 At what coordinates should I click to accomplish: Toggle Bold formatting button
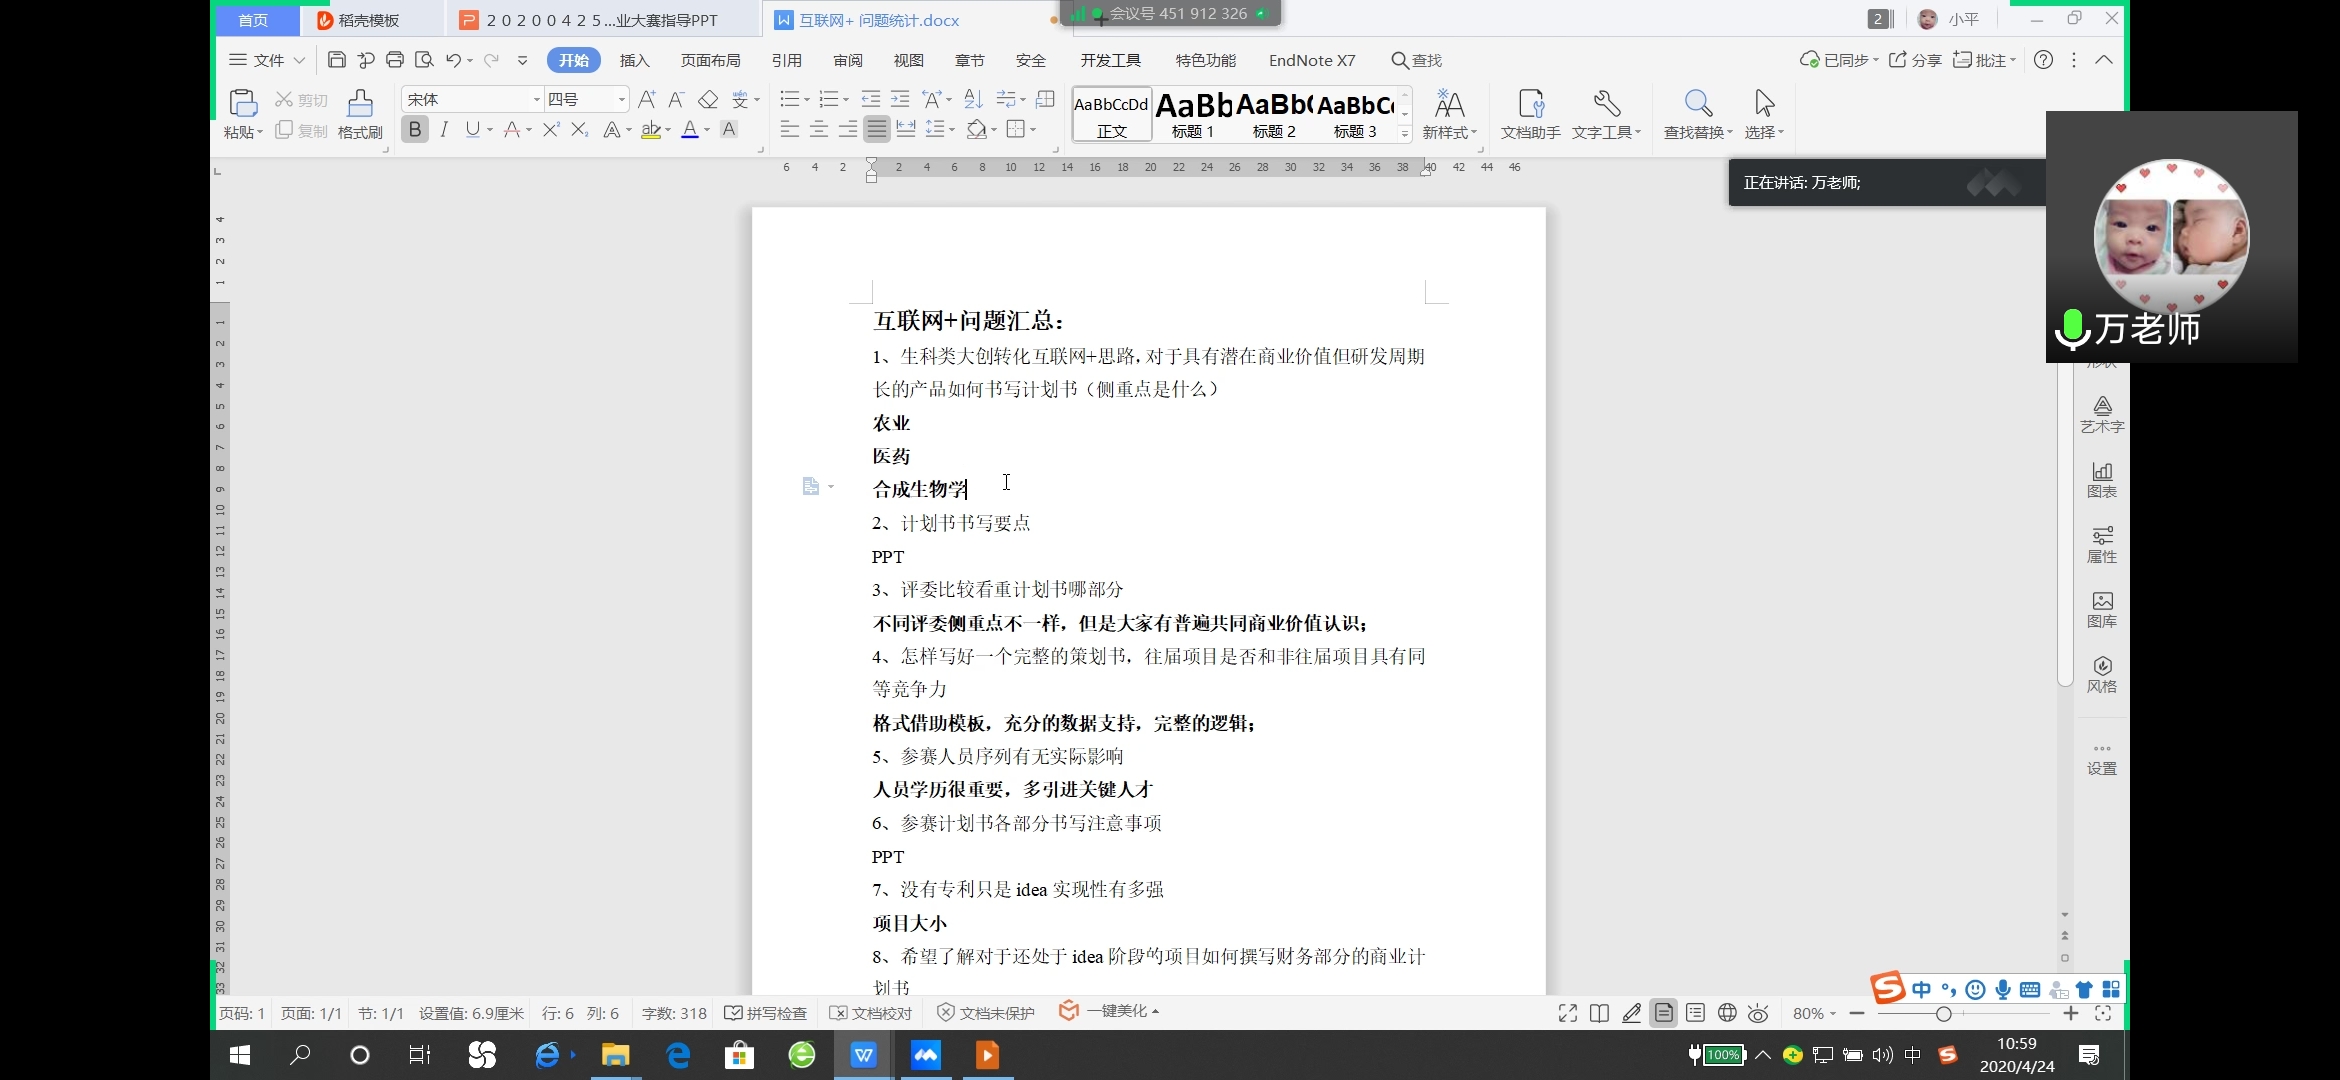(415, 130)
